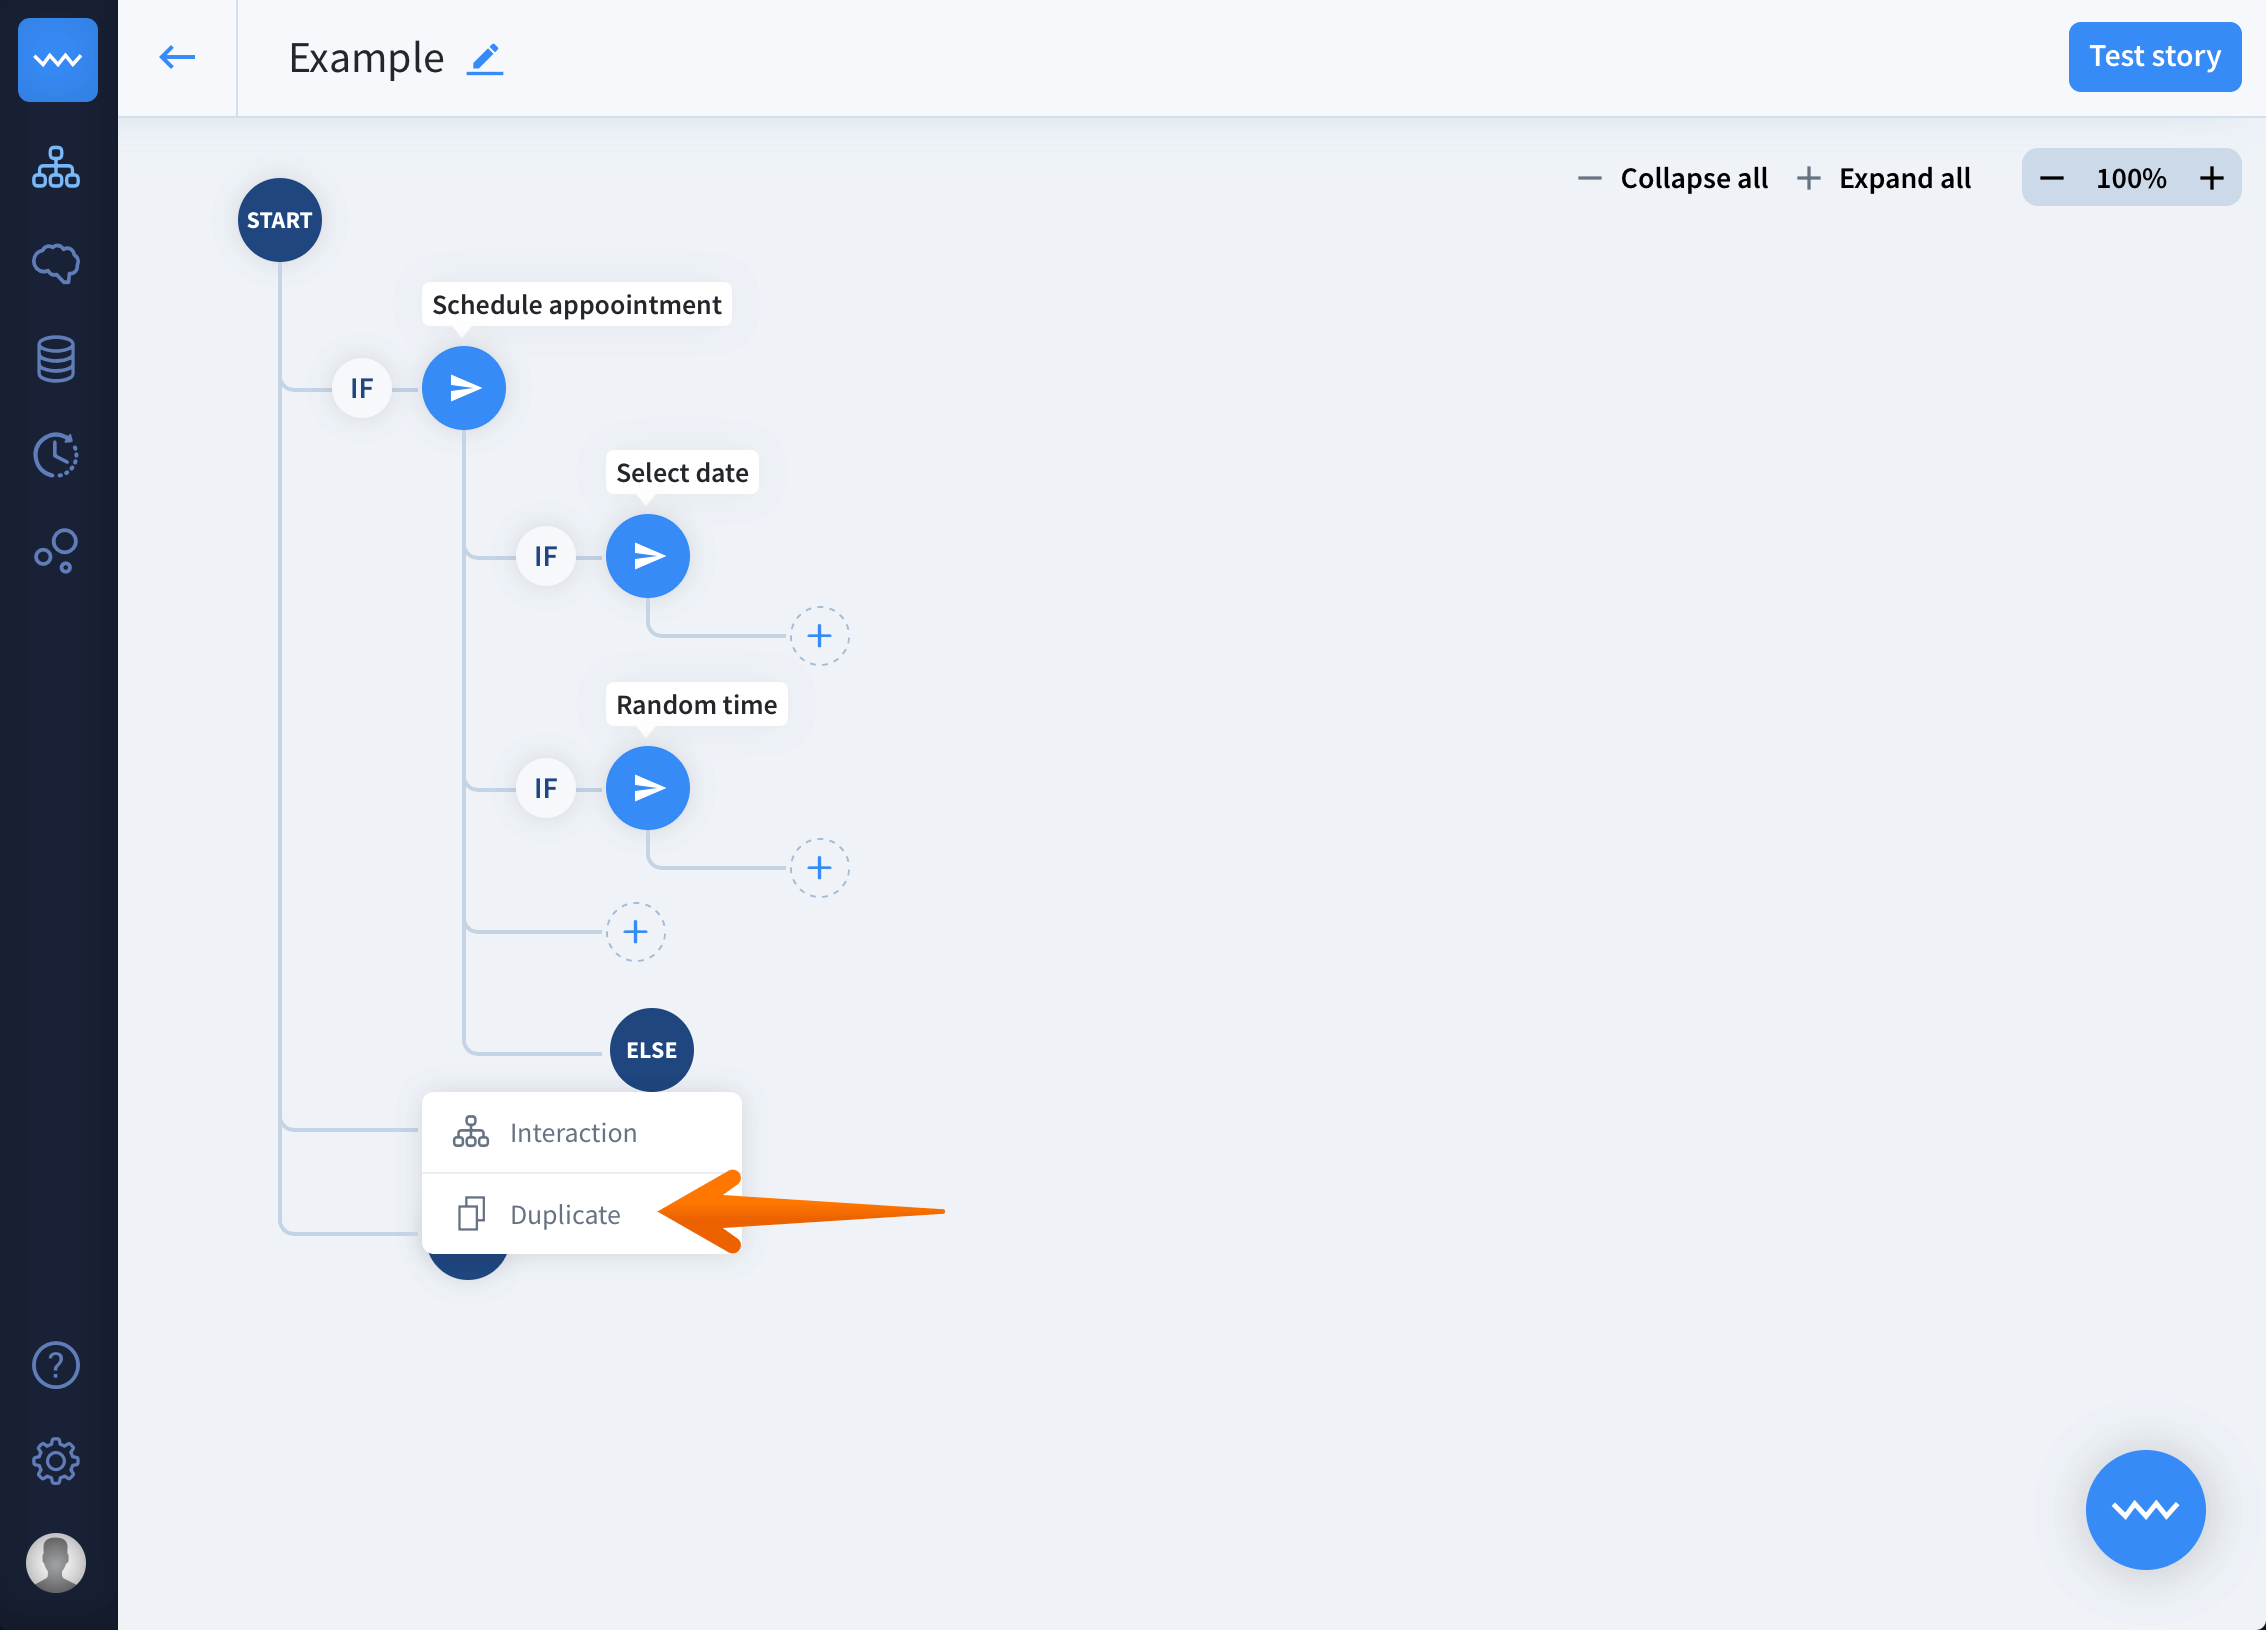Add a block after Select date
Image resolution: width=2266 pixels, height=1630 pixels.
click(x=819, y=636)
